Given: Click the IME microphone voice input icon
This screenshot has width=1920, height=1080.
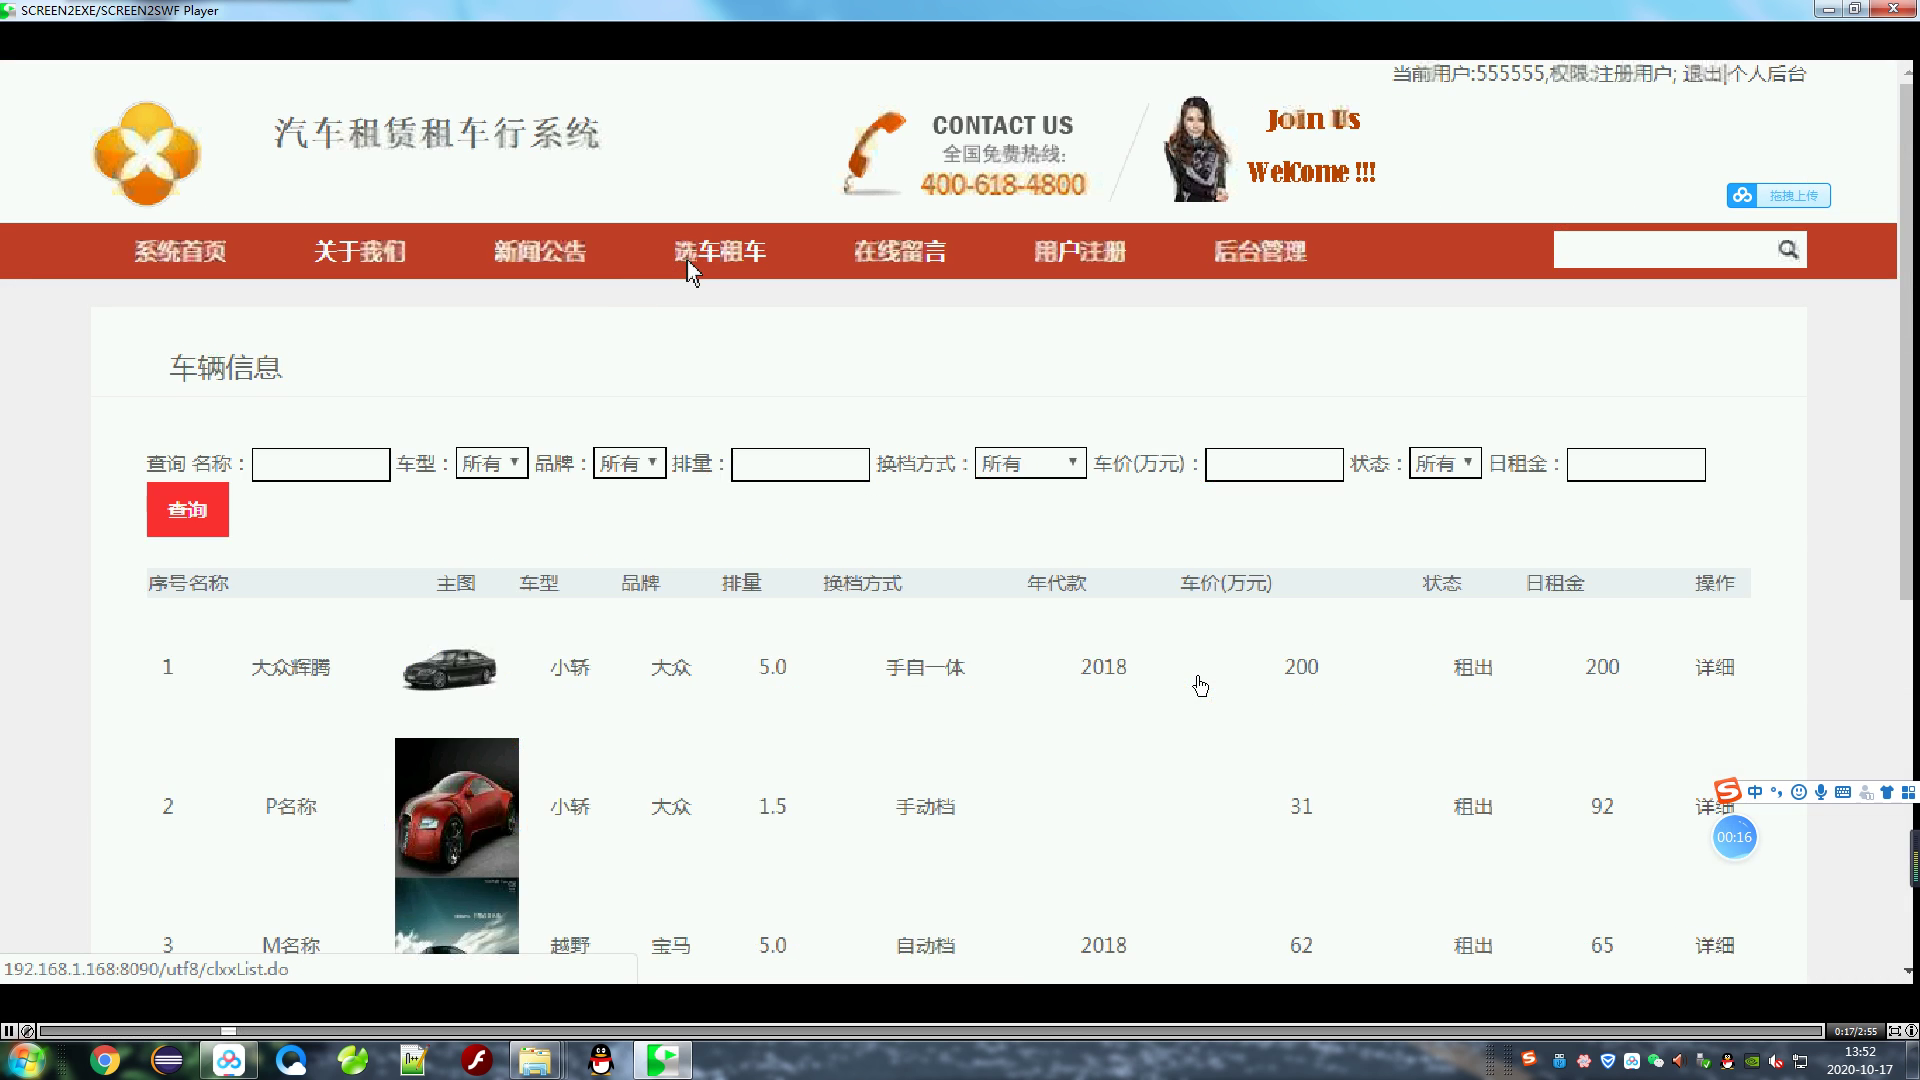Looking at the screenshot, I should (1821, 792).
